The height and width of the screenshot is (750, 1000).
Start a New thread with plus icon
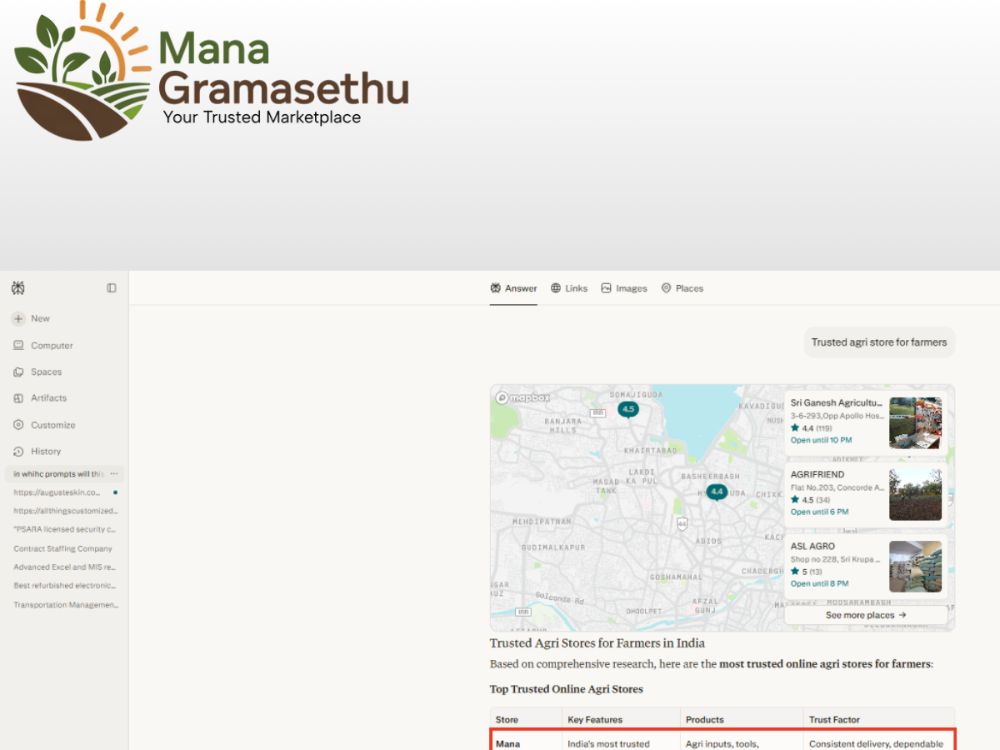pyautogui.click(x=31, y=318)
